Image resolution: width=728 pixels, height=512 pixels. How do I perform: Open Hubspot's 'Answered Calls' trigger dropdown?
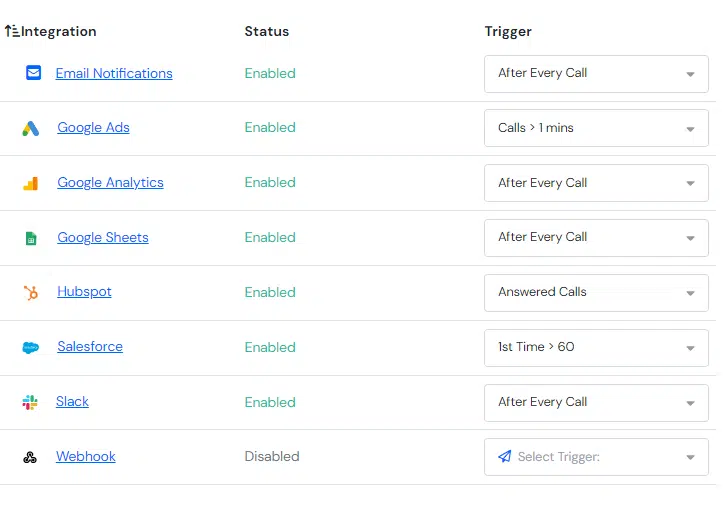[x=596, y=293]
